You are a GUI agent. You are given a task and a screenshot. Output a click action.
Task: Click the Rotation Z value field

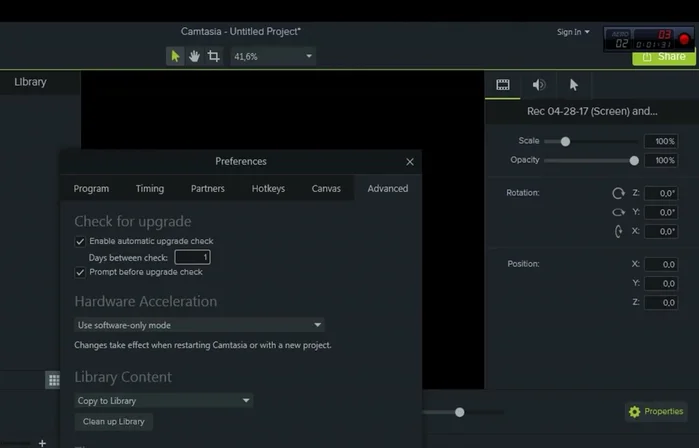pos(661,193)
